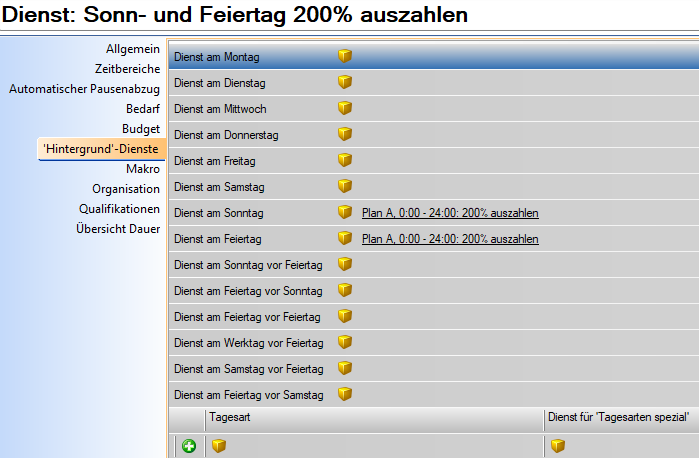
Task: Select the 'Dienst am Sonntag' row label
Action: point(219,213)
